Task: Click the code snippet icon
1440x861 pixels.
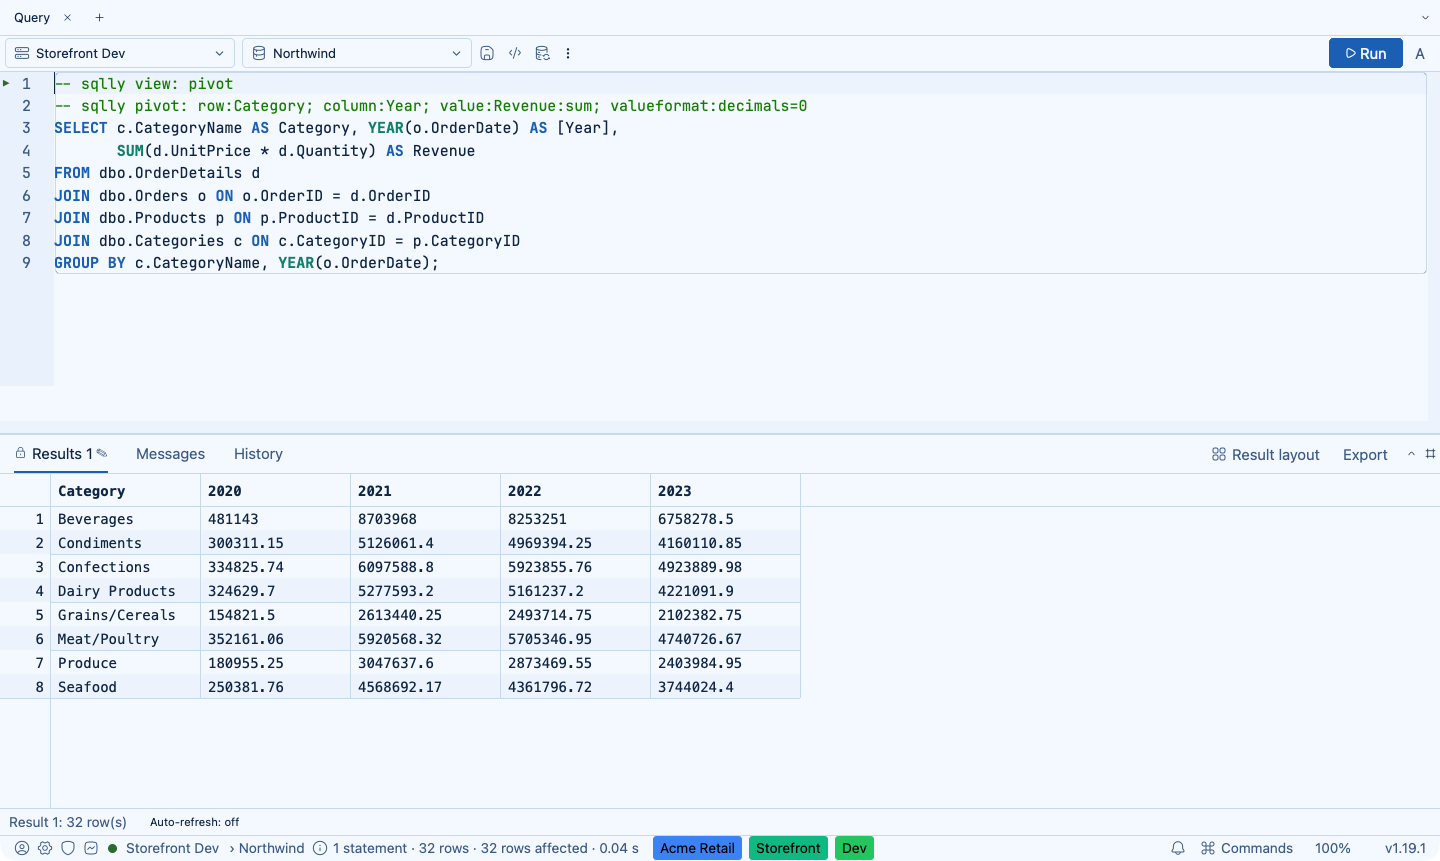Action: click(x=515, y=53)
